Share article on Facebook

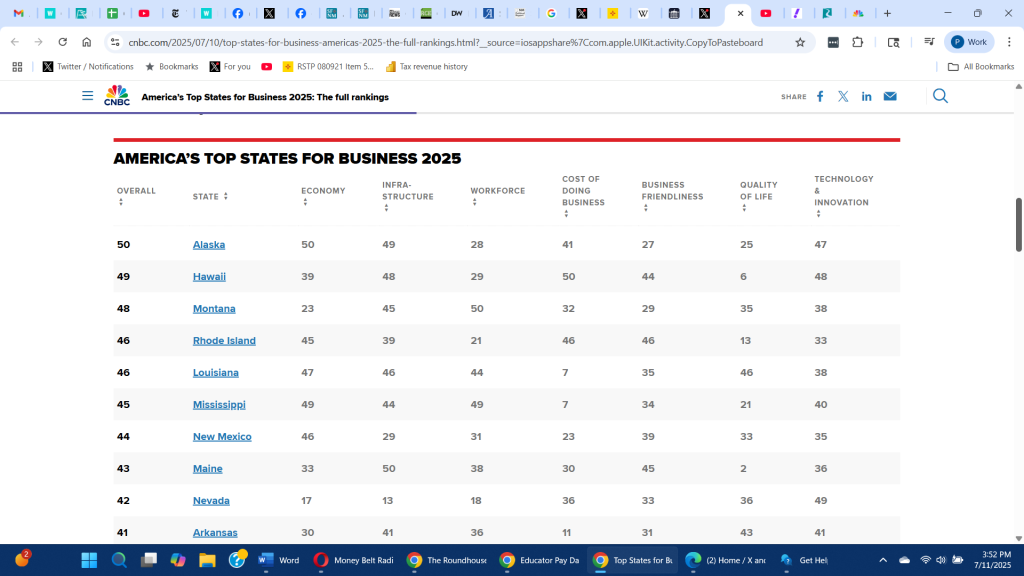tap(820, 97)
